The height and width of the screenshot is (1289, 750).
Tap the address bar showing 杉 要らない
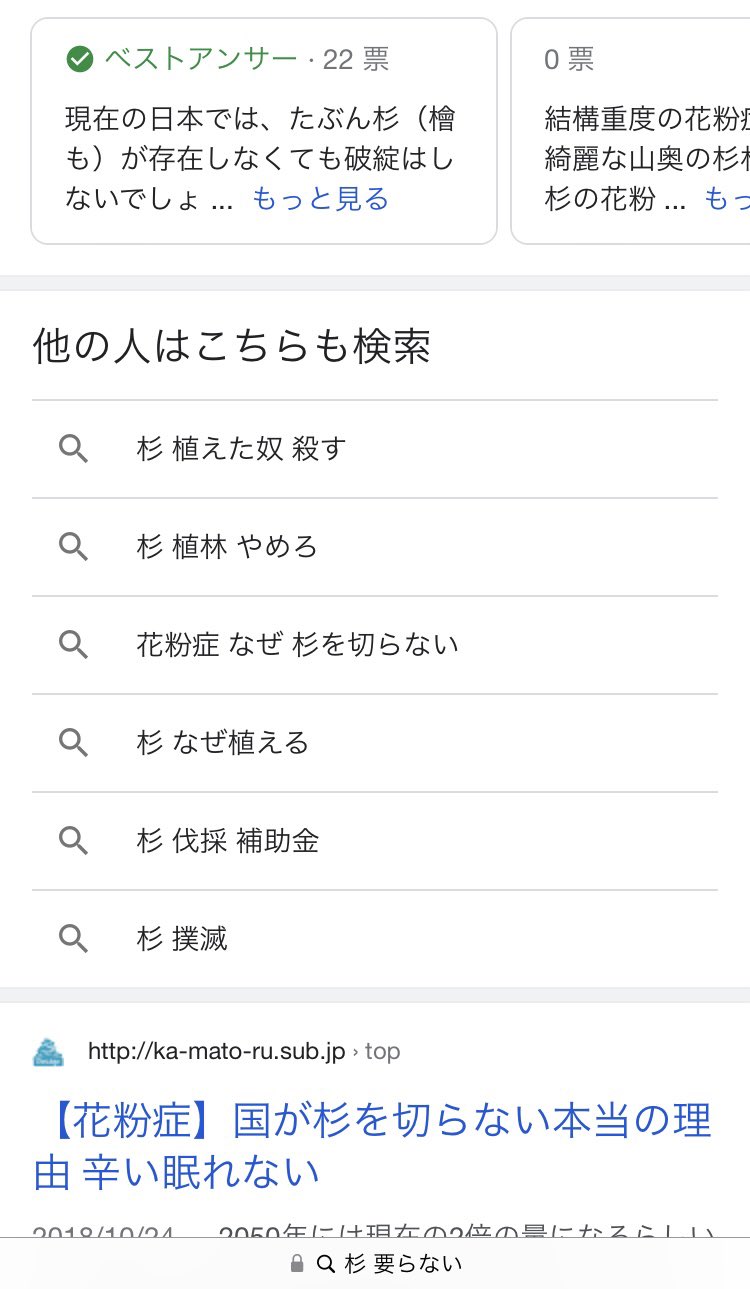[x=375, y=1264]
